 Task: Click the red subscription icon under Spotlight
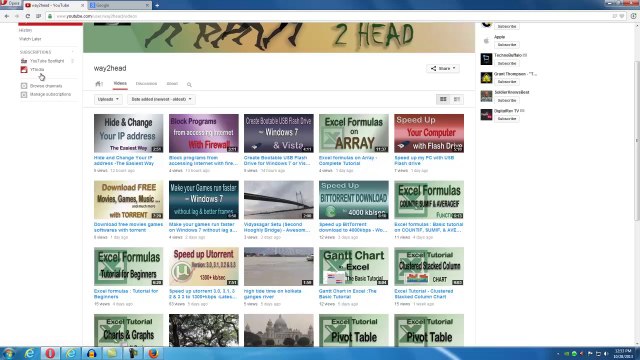point(24,69)
